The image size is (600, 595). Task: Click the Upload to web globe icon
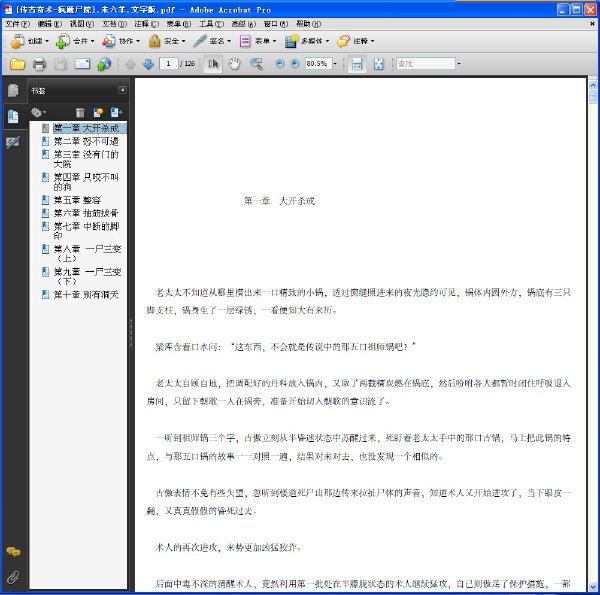click(104, 64)
